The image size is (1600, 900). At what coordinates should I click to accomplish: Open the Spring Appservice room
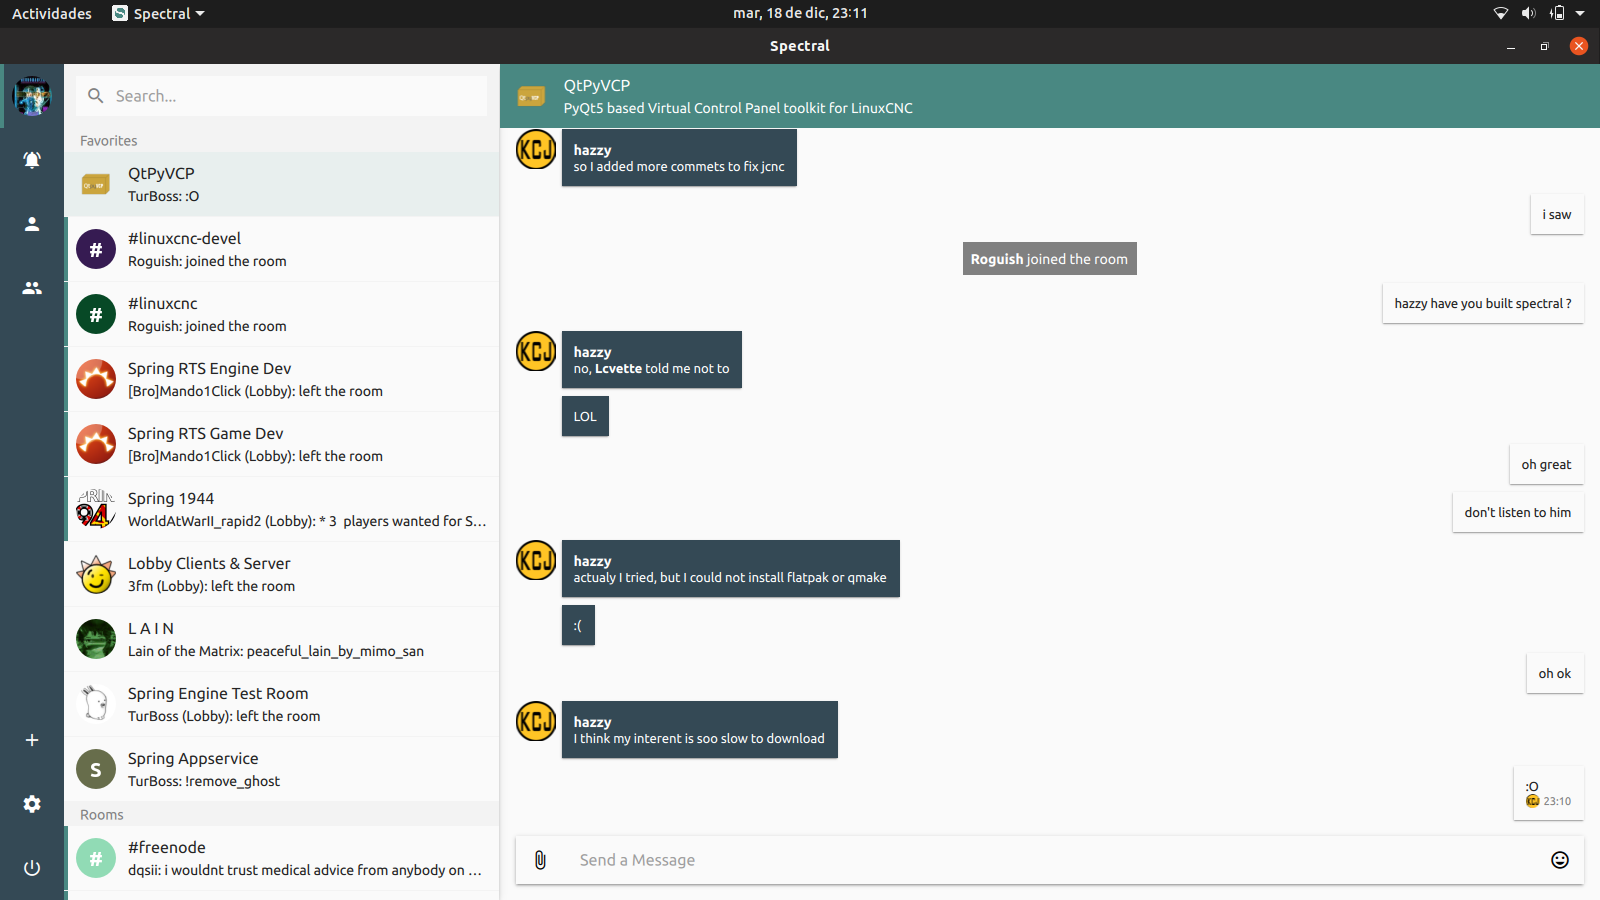click(x=282, y=769)
